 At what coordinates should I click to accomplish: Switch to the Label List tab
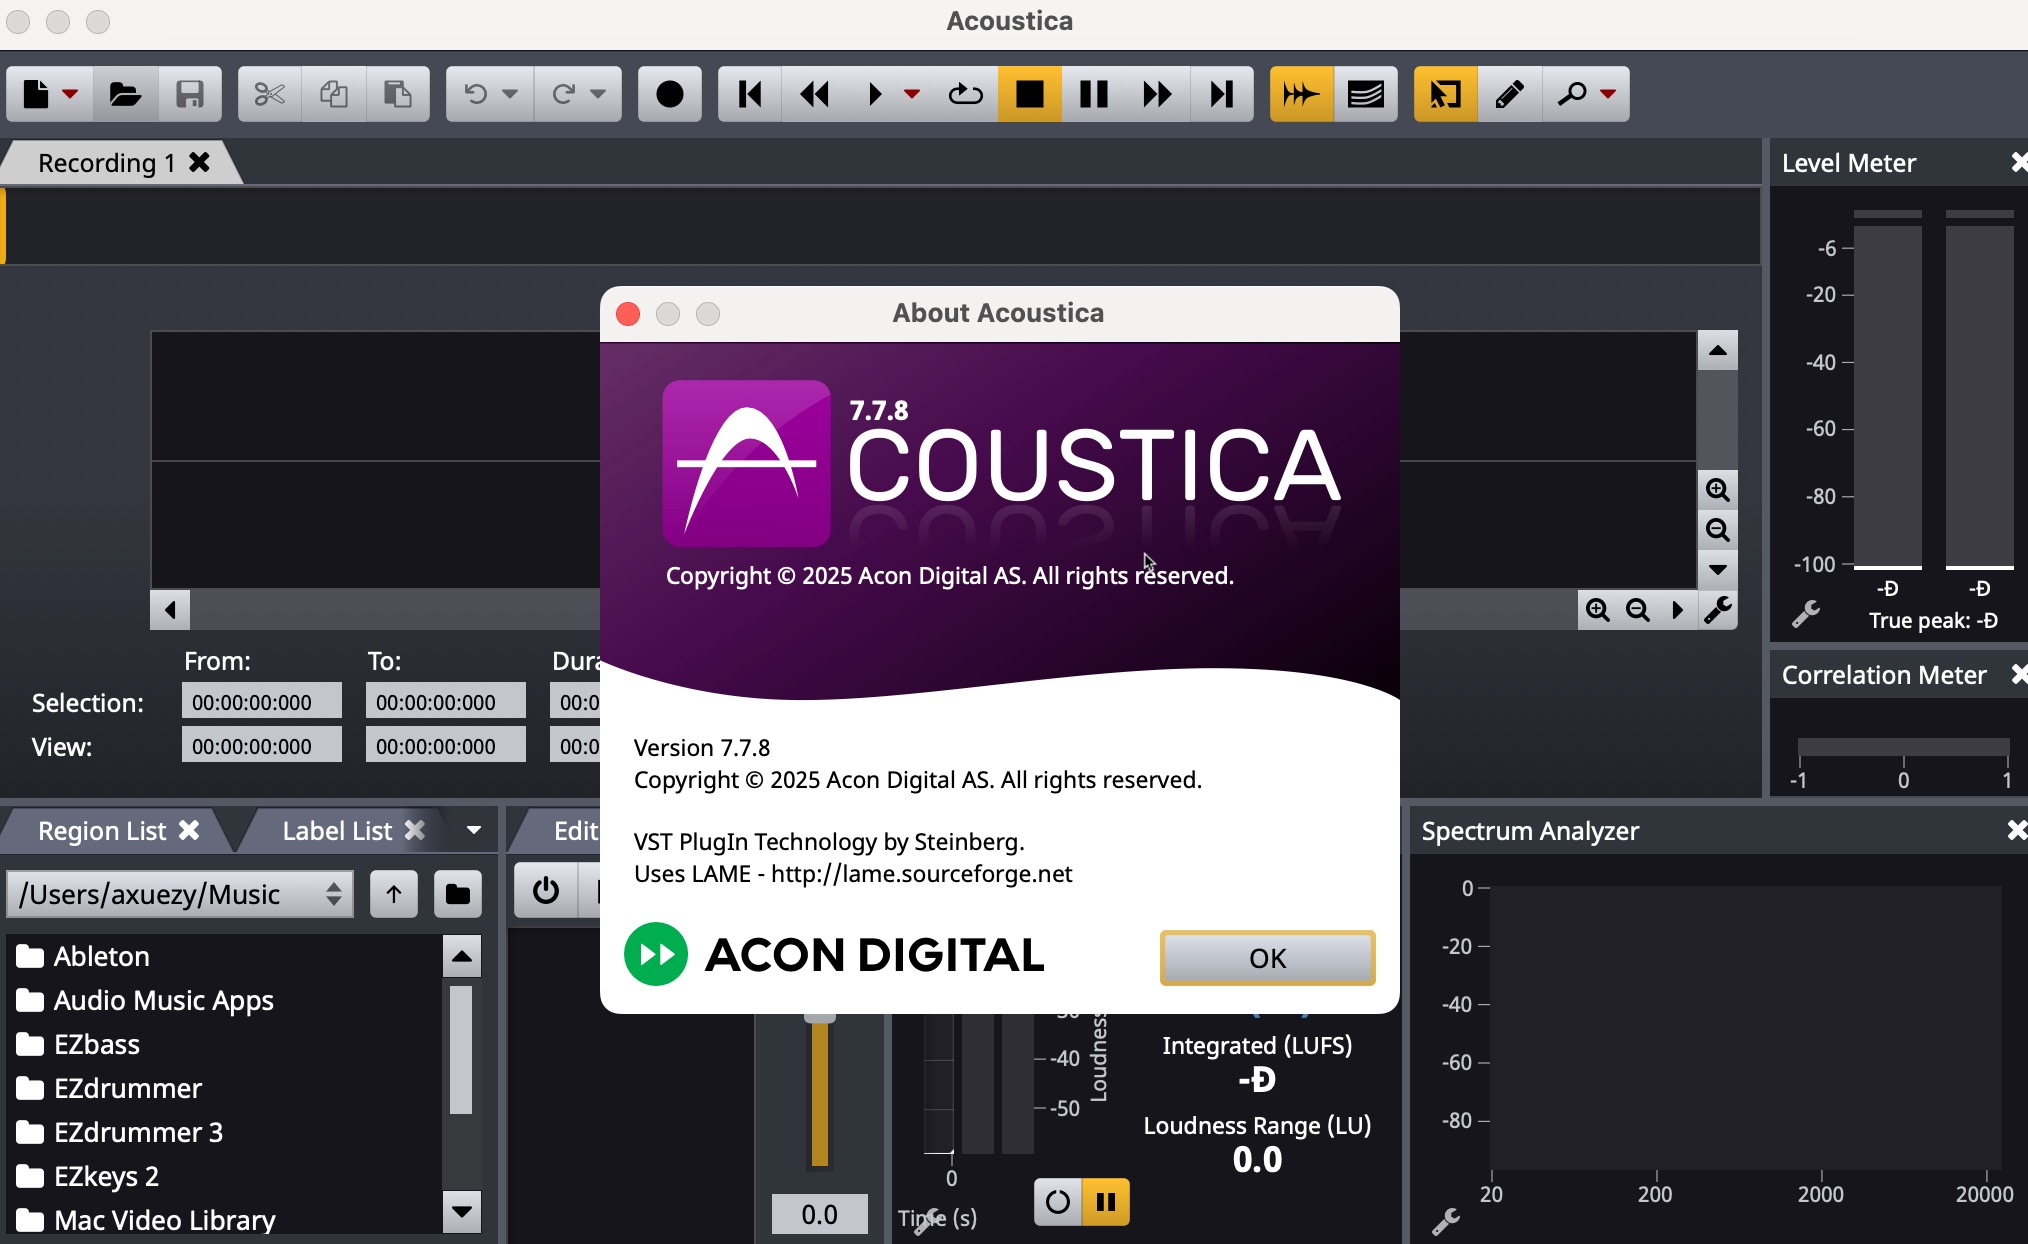[337, 831]
